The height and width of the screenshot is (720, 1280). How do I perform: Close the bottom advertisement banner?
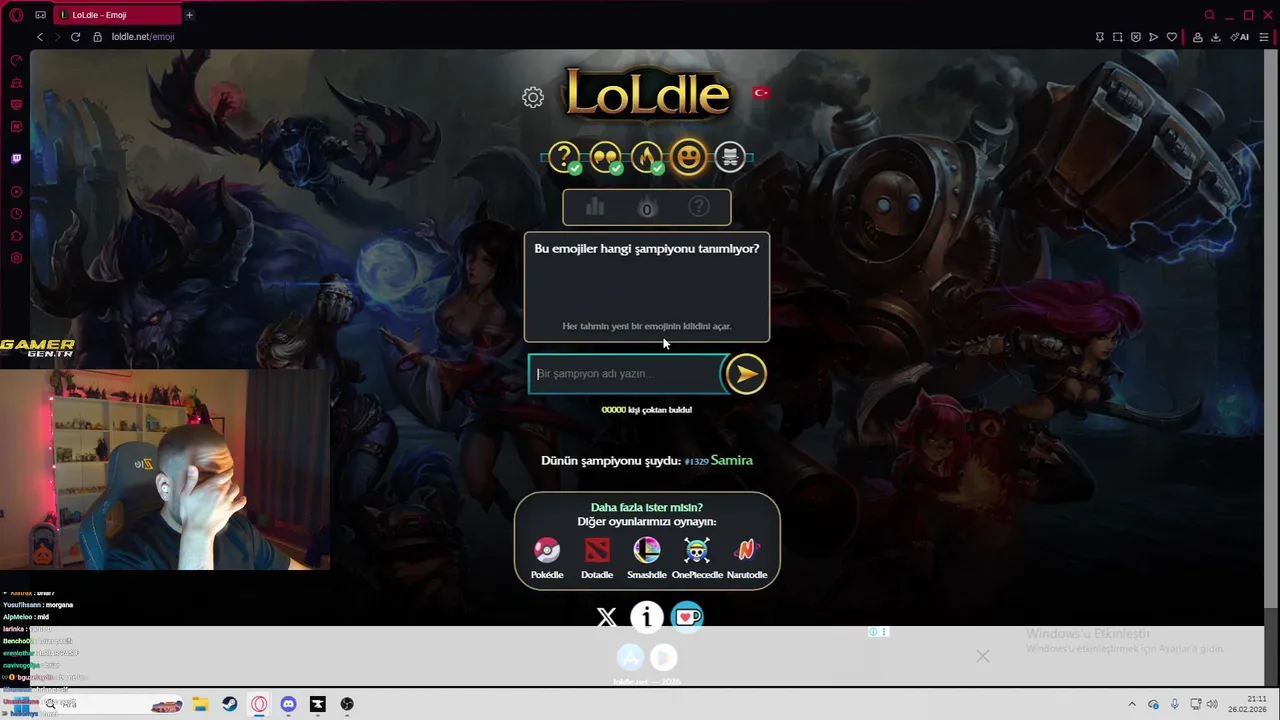(983, 656)
